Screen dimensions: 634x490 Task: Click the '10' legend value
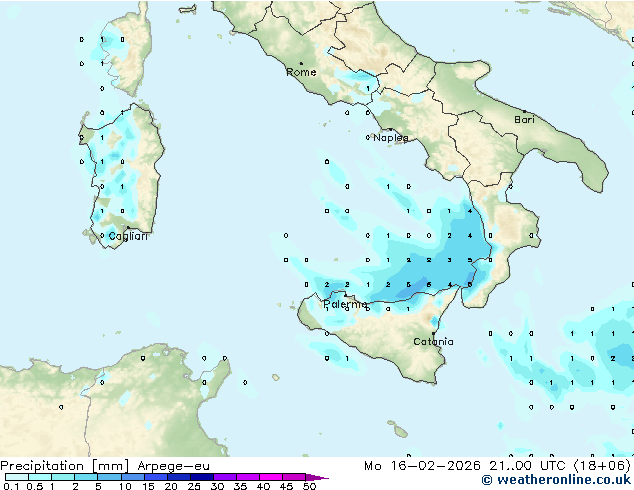(125, 486)
